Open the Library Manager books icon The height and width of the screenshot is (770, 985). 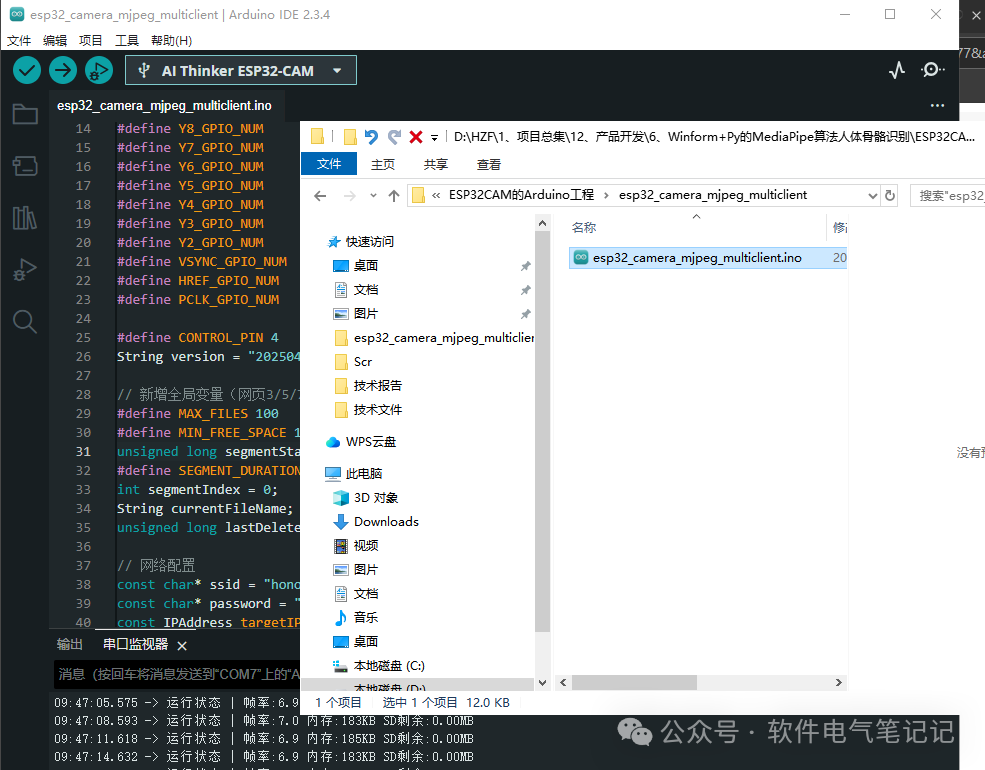25,217
